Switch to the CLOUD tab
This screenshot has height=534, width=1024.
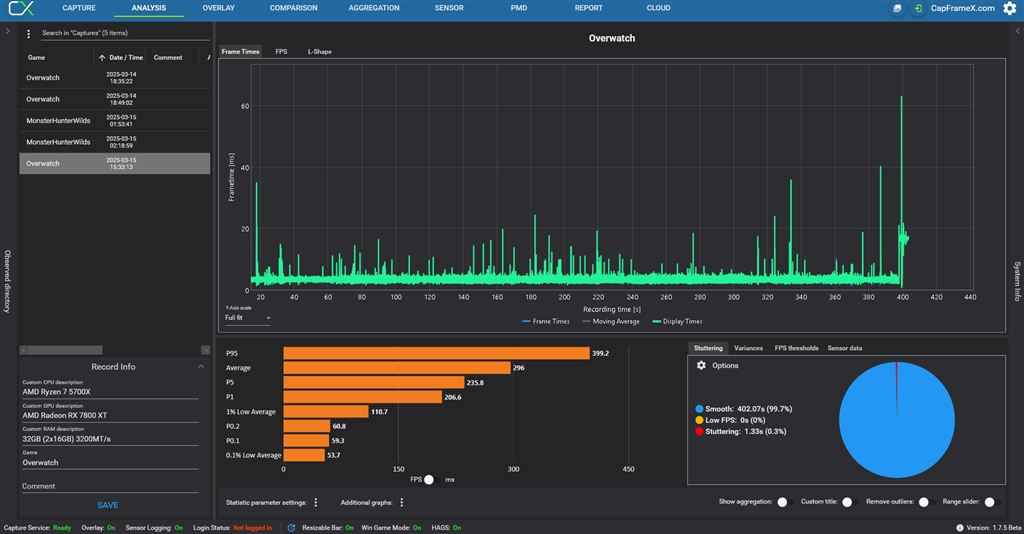click(x=658, y=8)
